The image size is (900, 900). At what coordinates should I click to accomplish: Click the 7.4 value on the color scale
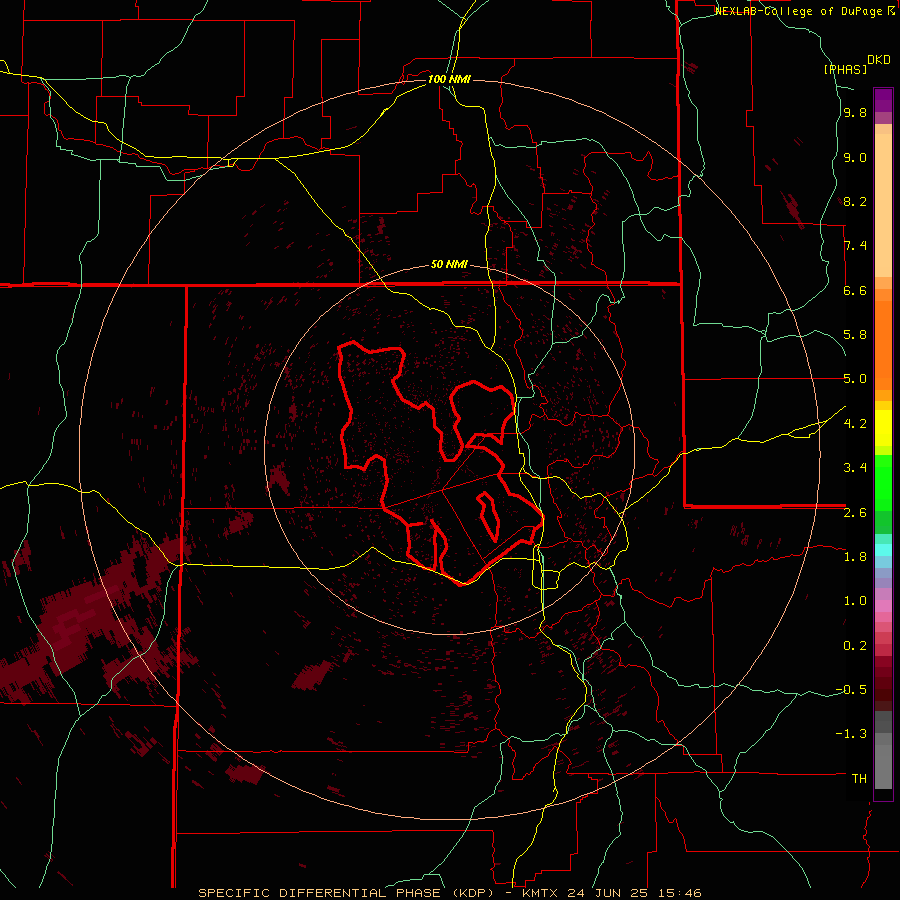coord(855,246)
